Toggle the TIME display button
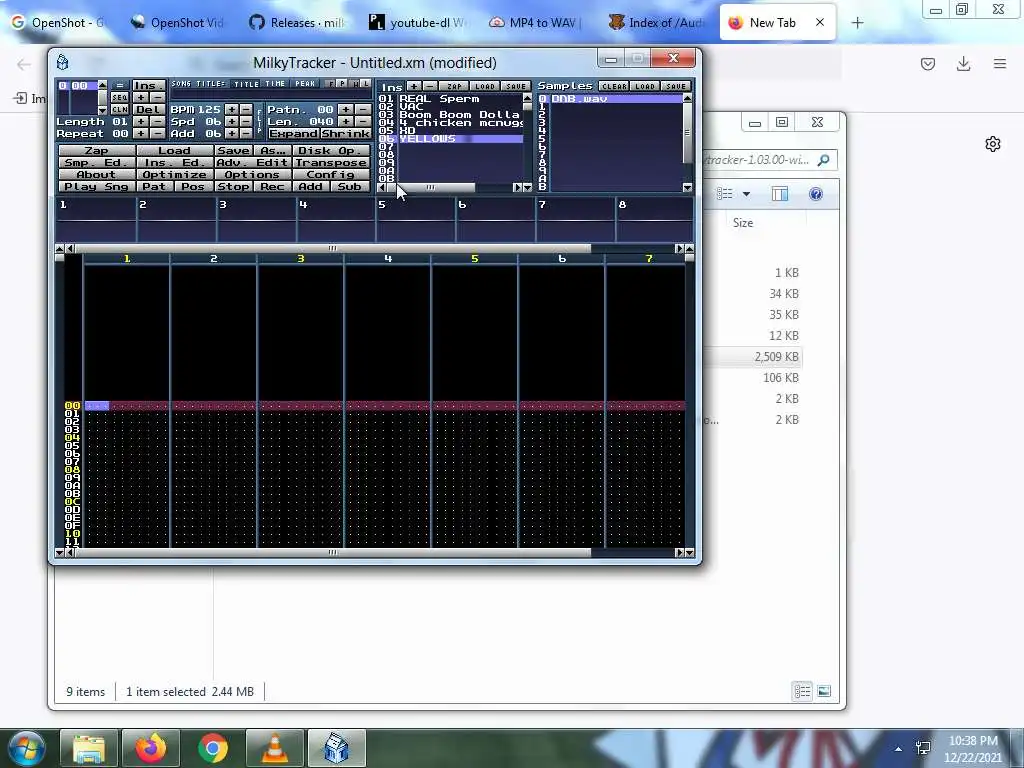Image resolution: width=1024 pixels, height=768 pixels. pos(275,84)
